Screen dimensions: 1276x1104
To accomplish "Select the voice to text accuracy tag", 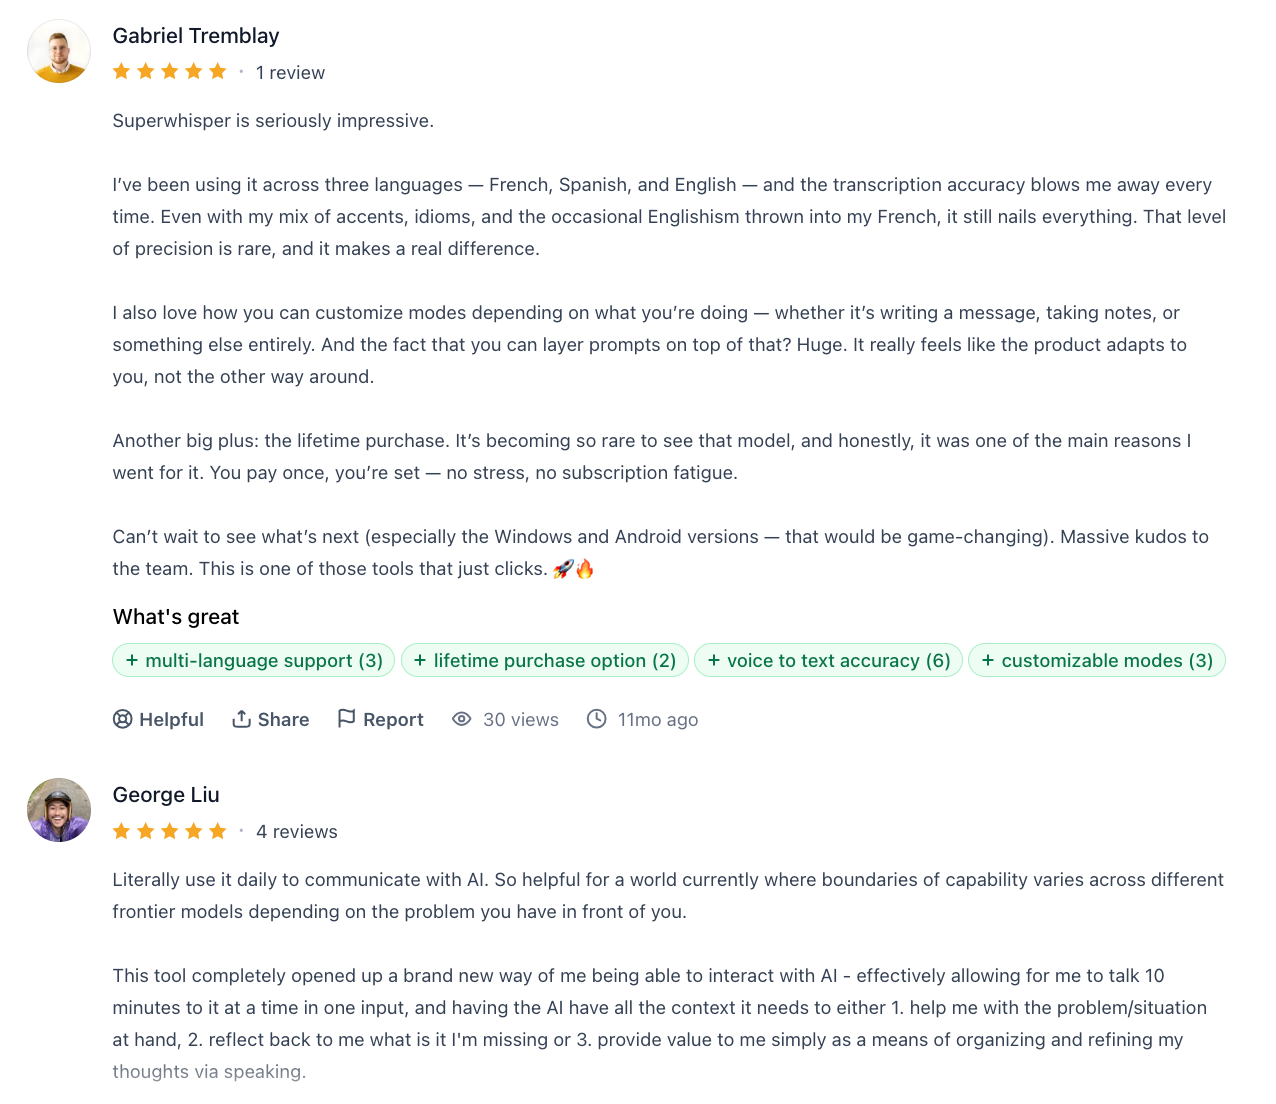I will tap(829, 660).
